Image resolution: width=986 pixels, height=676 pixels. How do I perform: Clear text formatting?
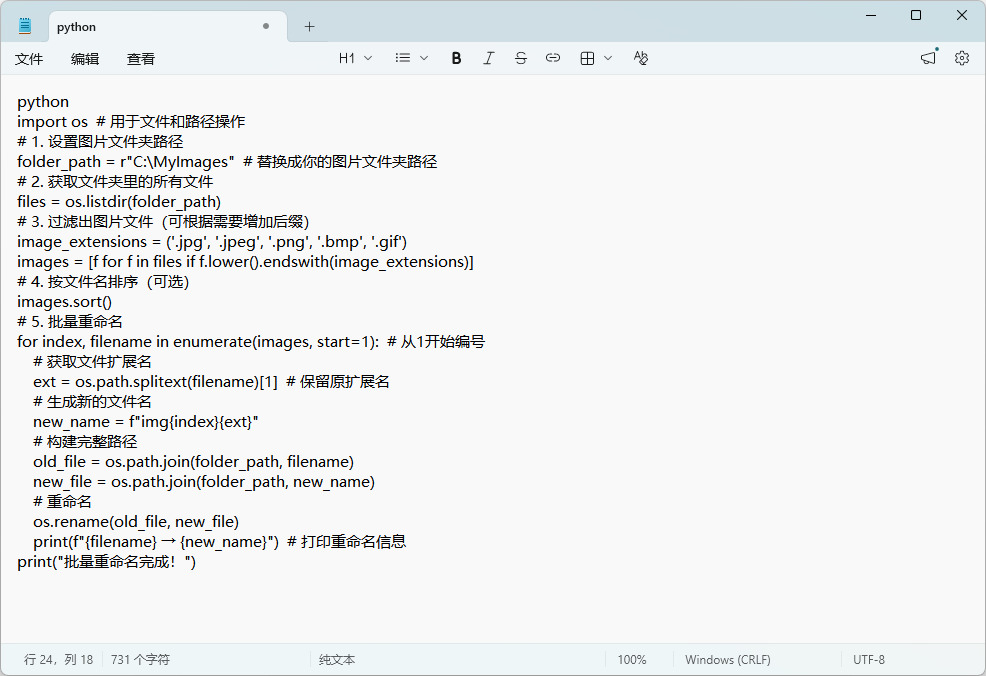tap(641, 58)
